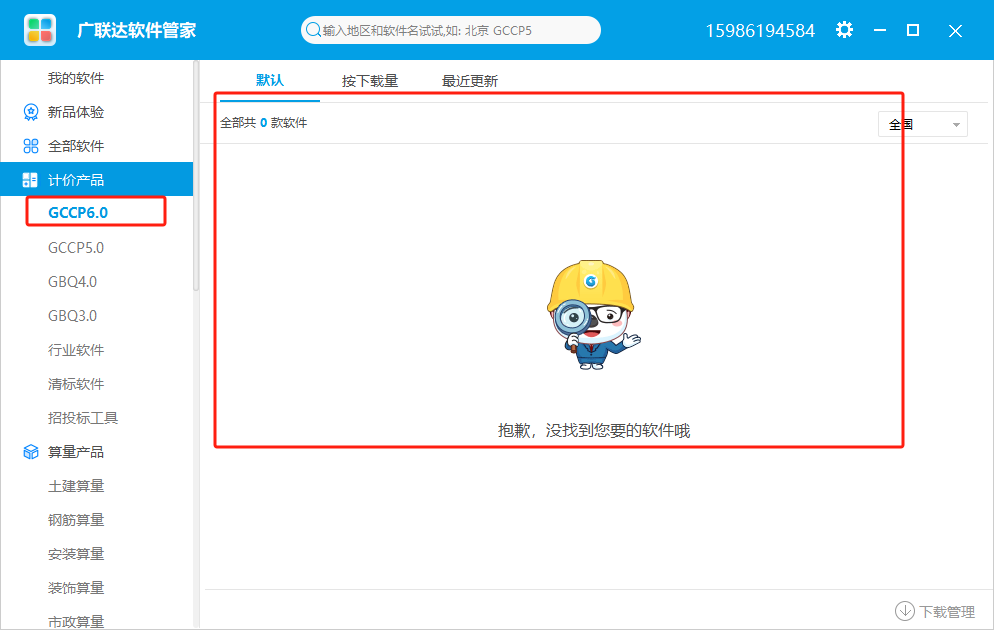Click the mascot illustration with magnifier

[593, 315]
